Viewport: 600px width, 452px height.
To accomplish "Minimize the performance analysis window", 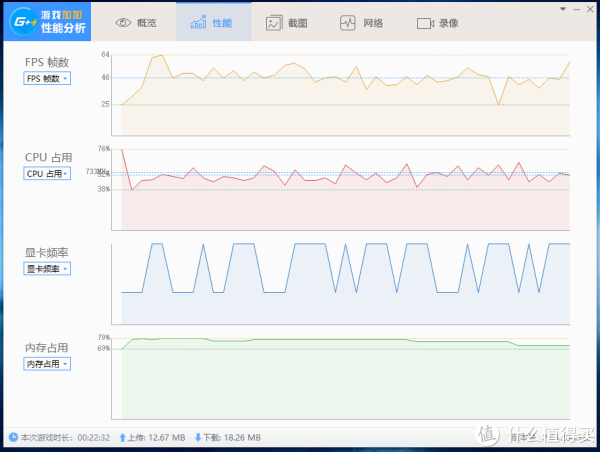I will (576, 9).
